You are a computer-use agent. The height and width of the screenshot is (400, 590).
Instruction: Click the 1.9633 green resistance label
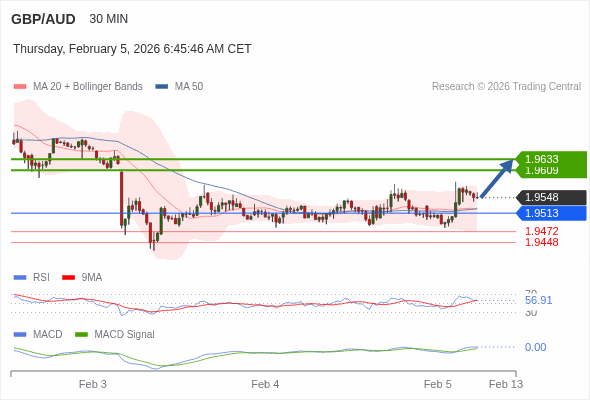pos(551,159)
